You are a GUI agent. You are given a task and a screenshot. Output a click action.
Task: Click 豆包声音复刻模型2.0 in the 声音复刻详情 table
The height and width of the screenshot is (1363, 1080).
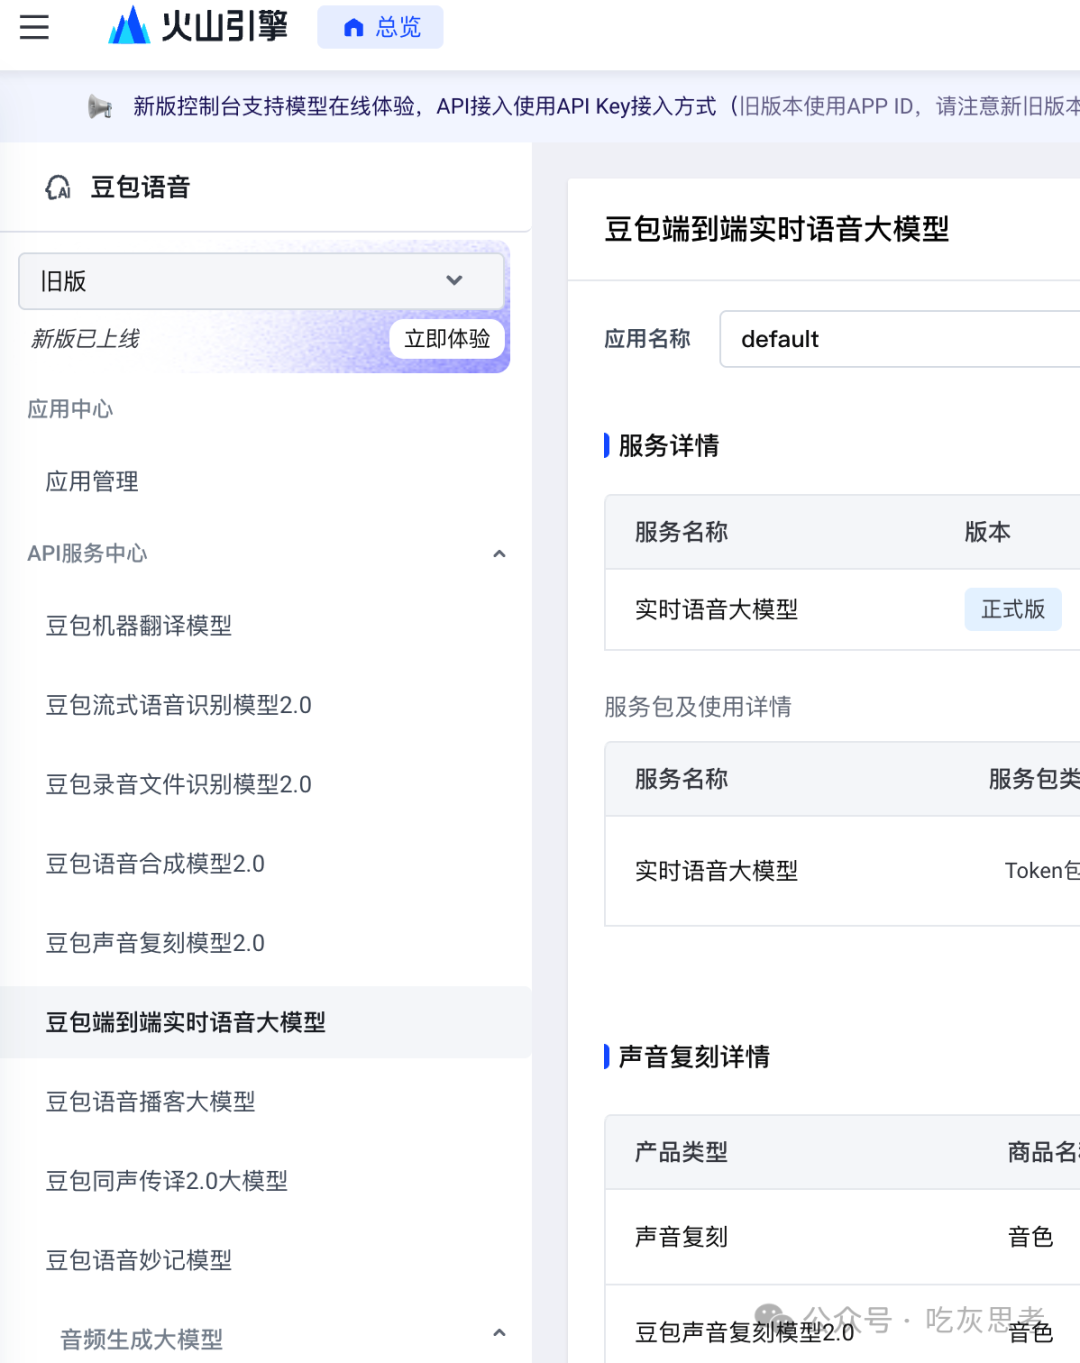[x=744, y=1332]
